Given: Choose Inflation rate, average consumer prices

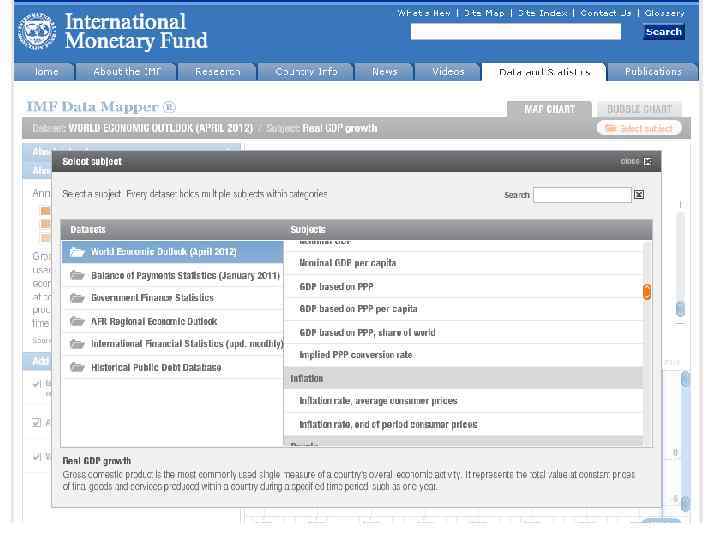Looking at the screenshot, I should coord(463,401).
